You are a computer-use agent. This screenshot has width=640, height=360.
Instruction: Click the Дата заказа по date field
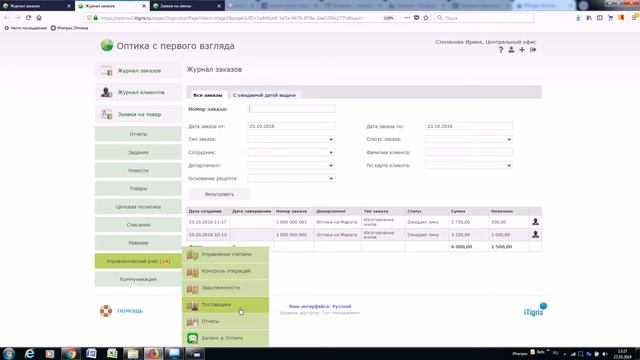pos(469,126)
